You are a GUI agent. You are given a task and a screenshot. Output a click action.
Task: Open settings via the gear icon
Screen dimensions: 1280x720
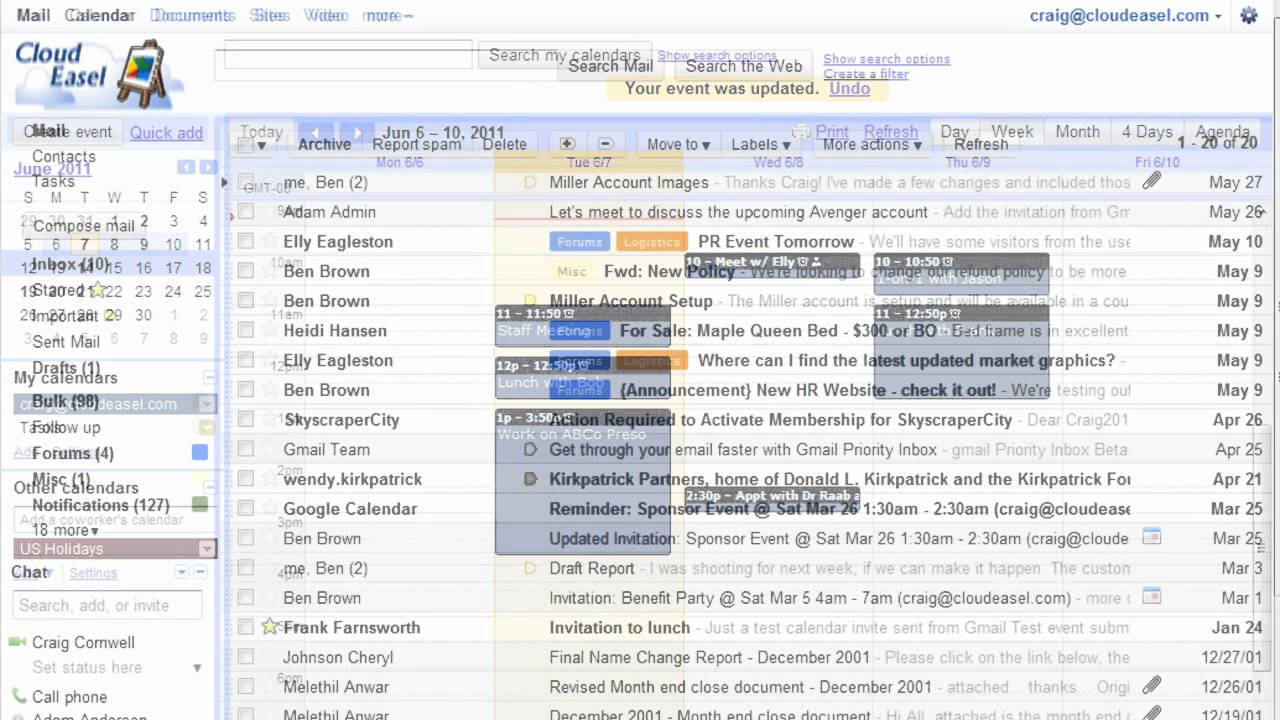click(1249, 15)
